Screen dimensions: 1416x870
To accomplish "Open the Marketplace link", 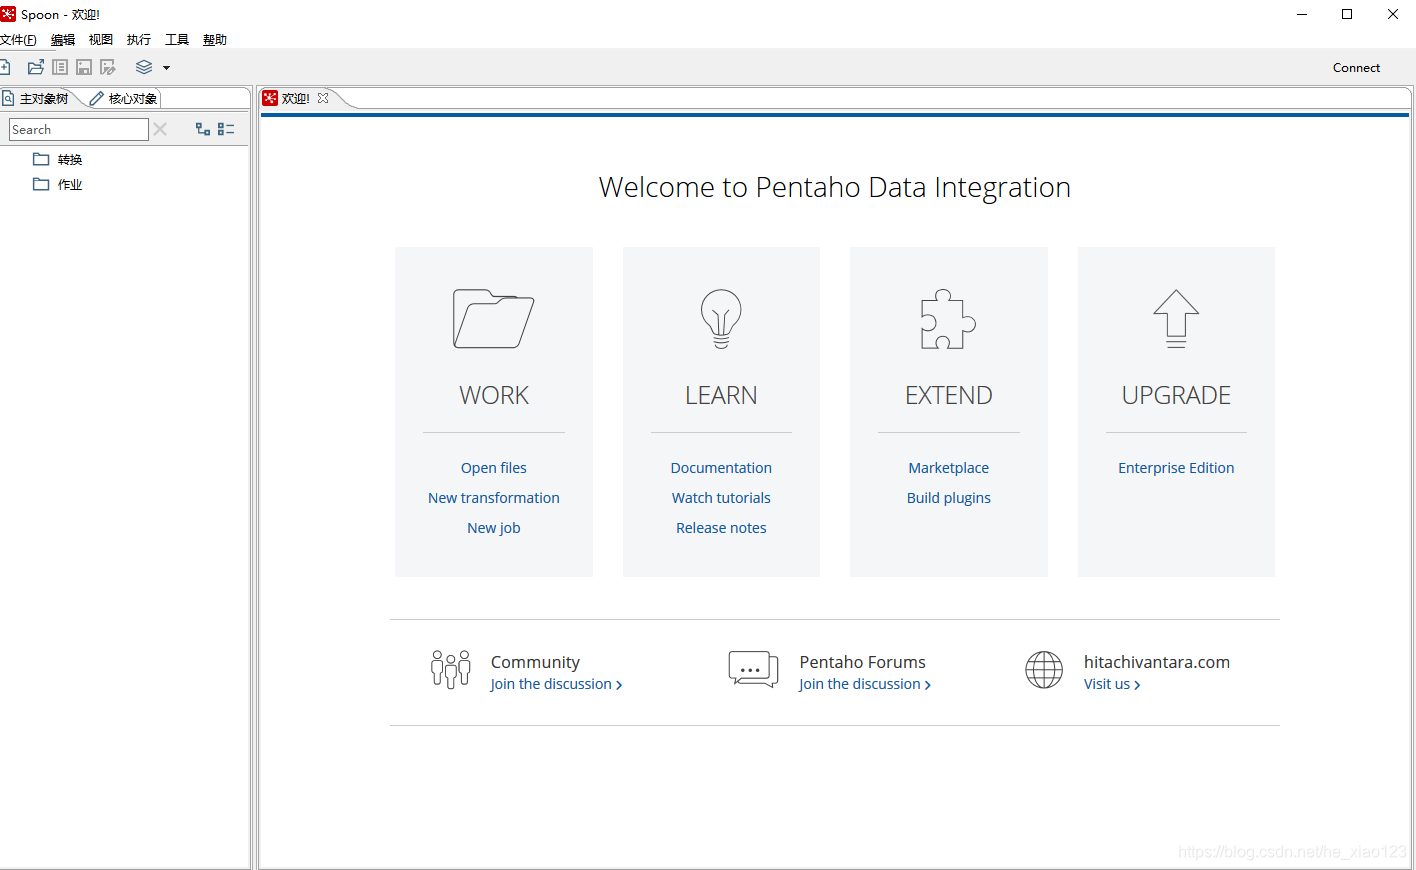I will coord(948,468).
